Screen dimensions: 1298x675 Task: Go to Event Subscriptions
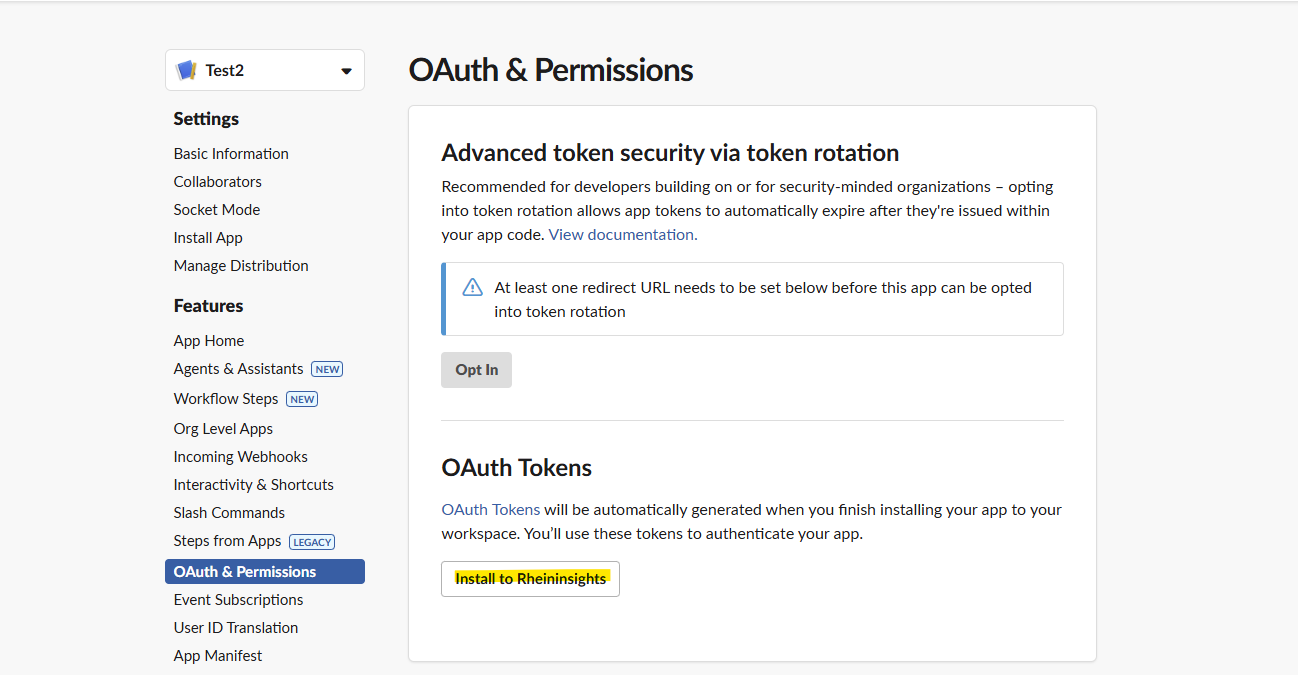tap(238, 600)
